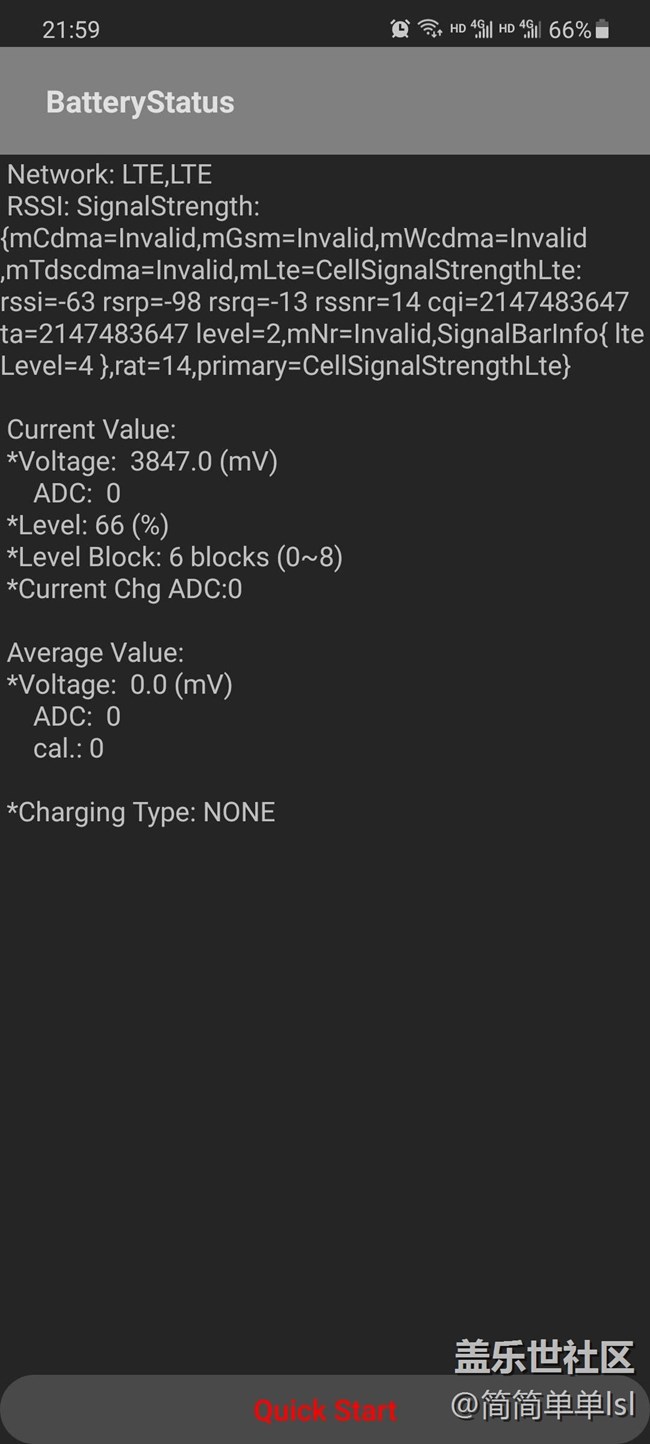Tap the 66% battery percentage indicator
Screen dimensions: 650x1444
(x=569, y=30)
